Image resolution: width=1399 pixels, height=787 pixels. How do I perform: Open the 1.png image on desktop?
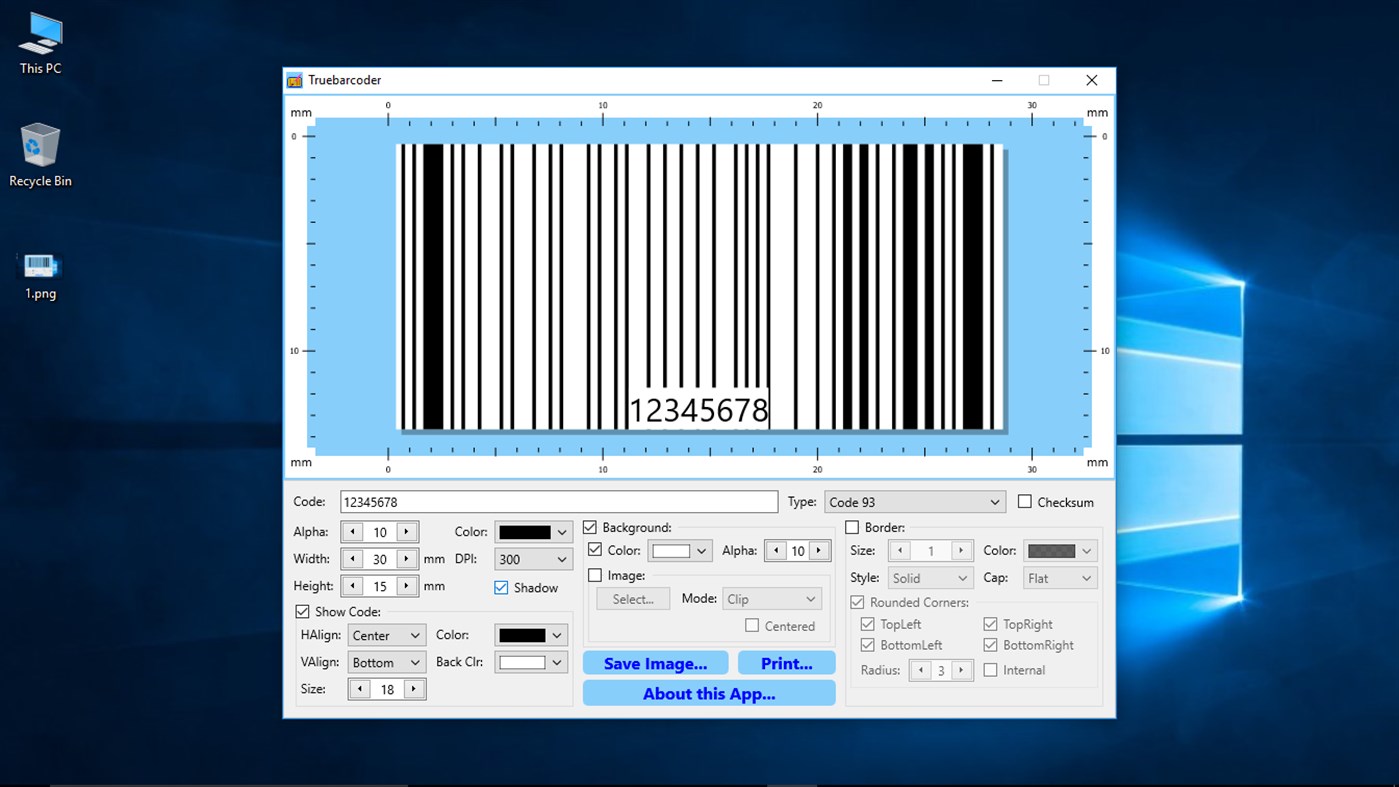pos(40,267)
